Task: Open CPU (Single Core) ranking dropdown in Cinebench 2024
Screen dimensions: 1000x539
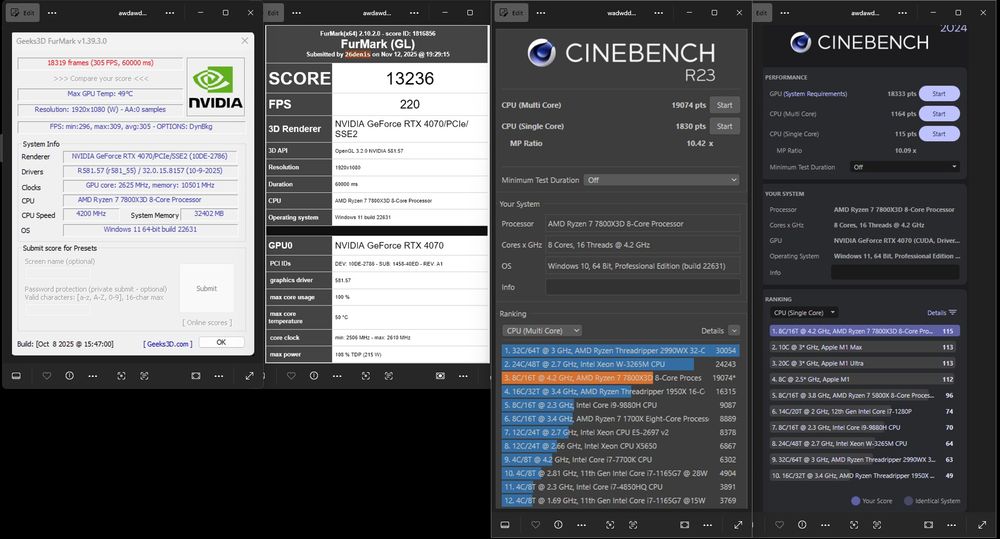Action: (x=804, y=313)
